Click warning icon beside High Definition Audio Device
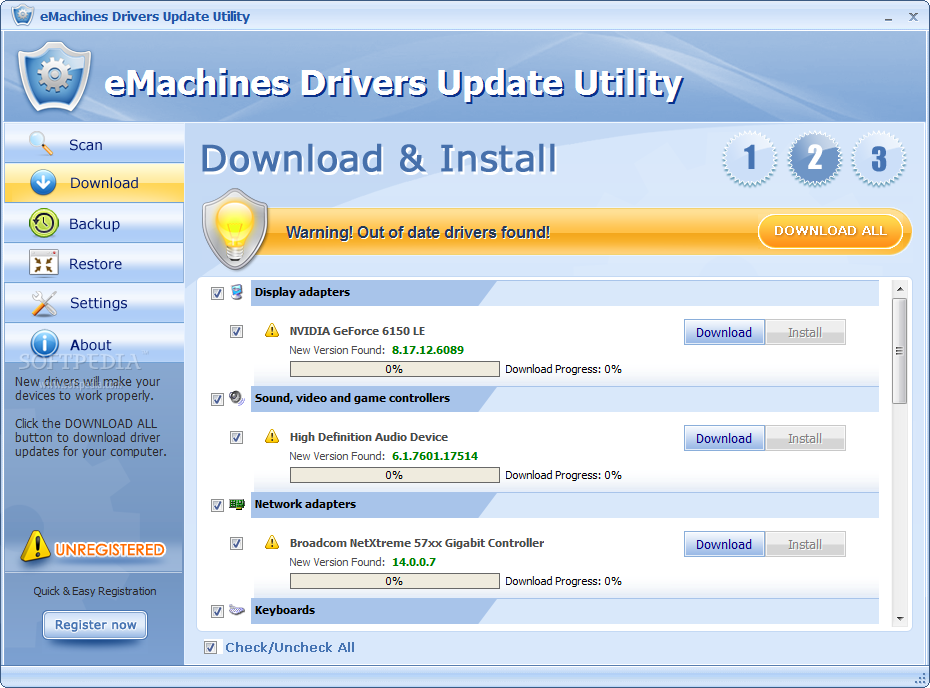This screenshot has height=688, width=930. point(272,437)
